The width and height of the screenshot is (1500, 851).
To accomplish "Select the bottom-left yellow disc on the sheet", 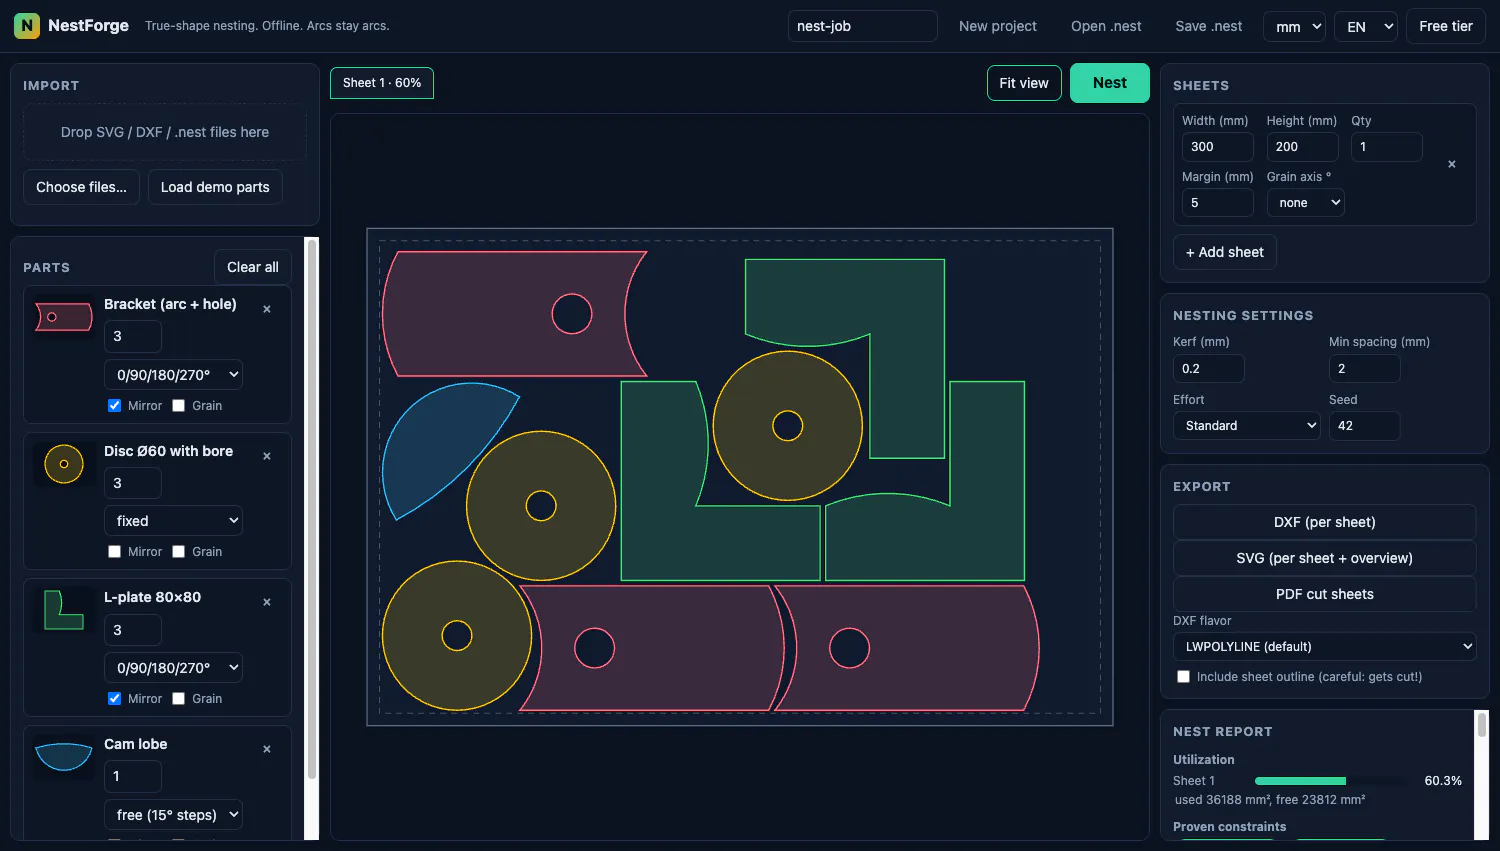I will click(x=457, y=635).
